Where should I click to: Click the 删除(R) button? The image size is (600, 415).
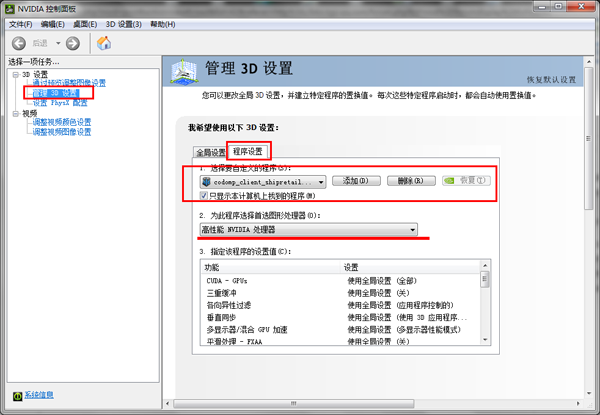[411, 181]
